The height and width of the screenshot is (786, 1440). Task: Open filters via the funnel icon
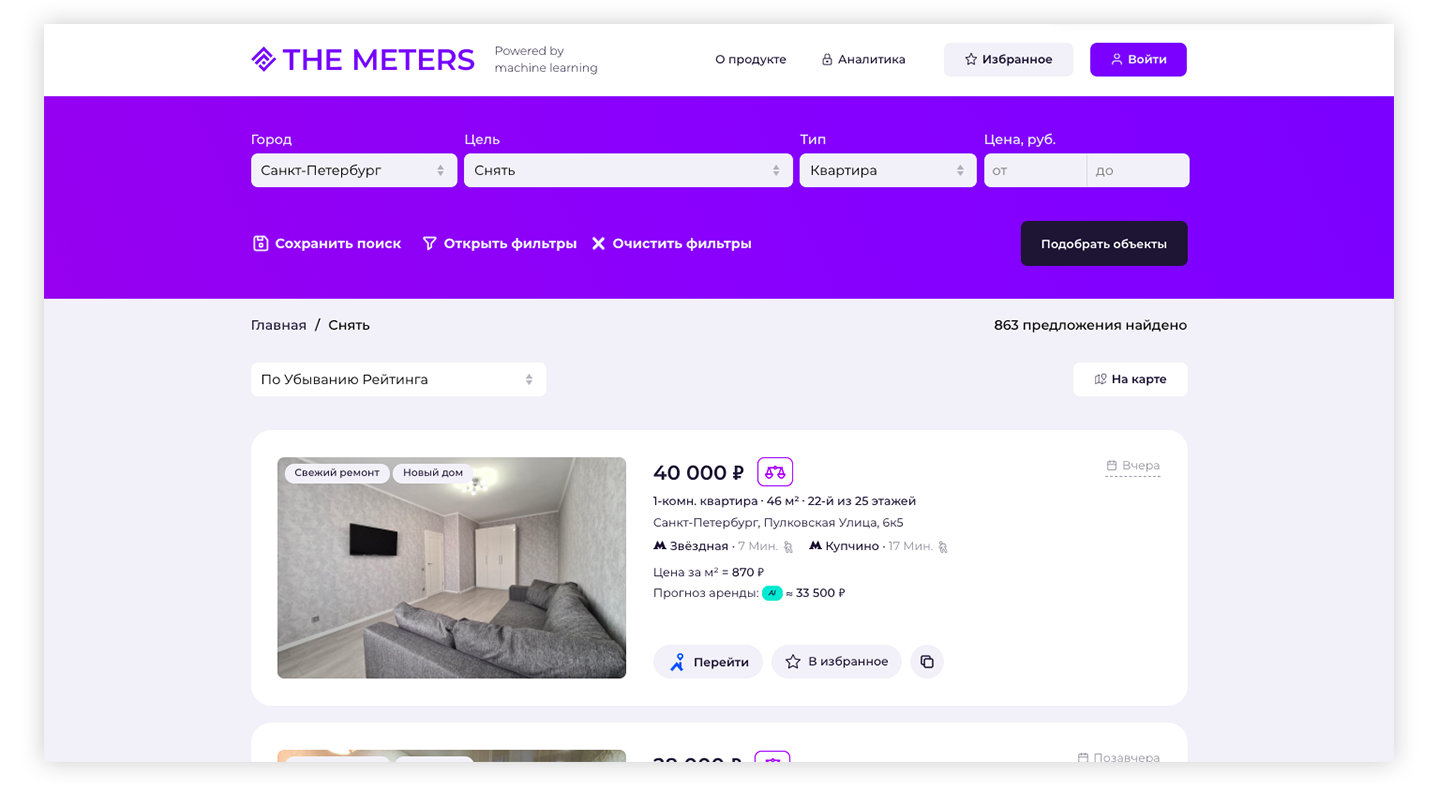point(429,243)
